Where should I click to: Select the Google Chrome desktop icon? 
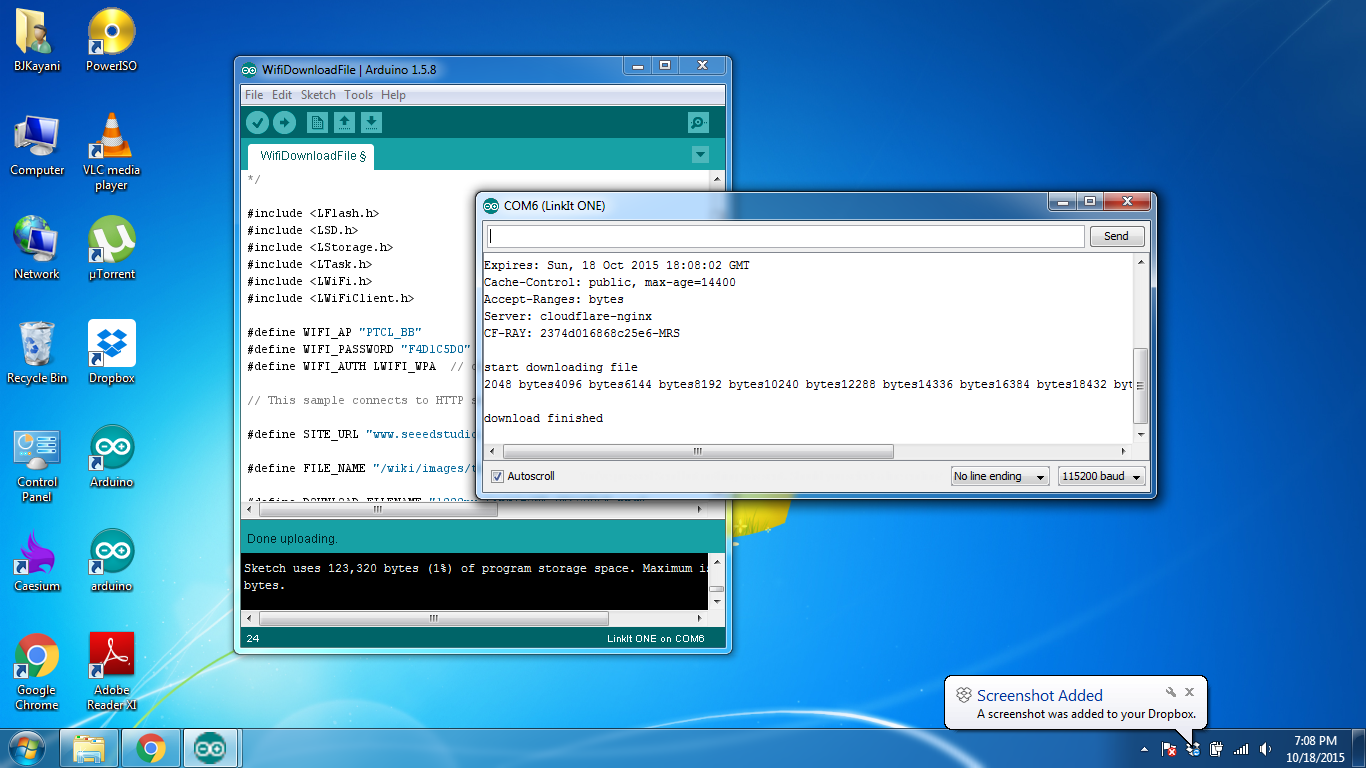click(37, 673)
